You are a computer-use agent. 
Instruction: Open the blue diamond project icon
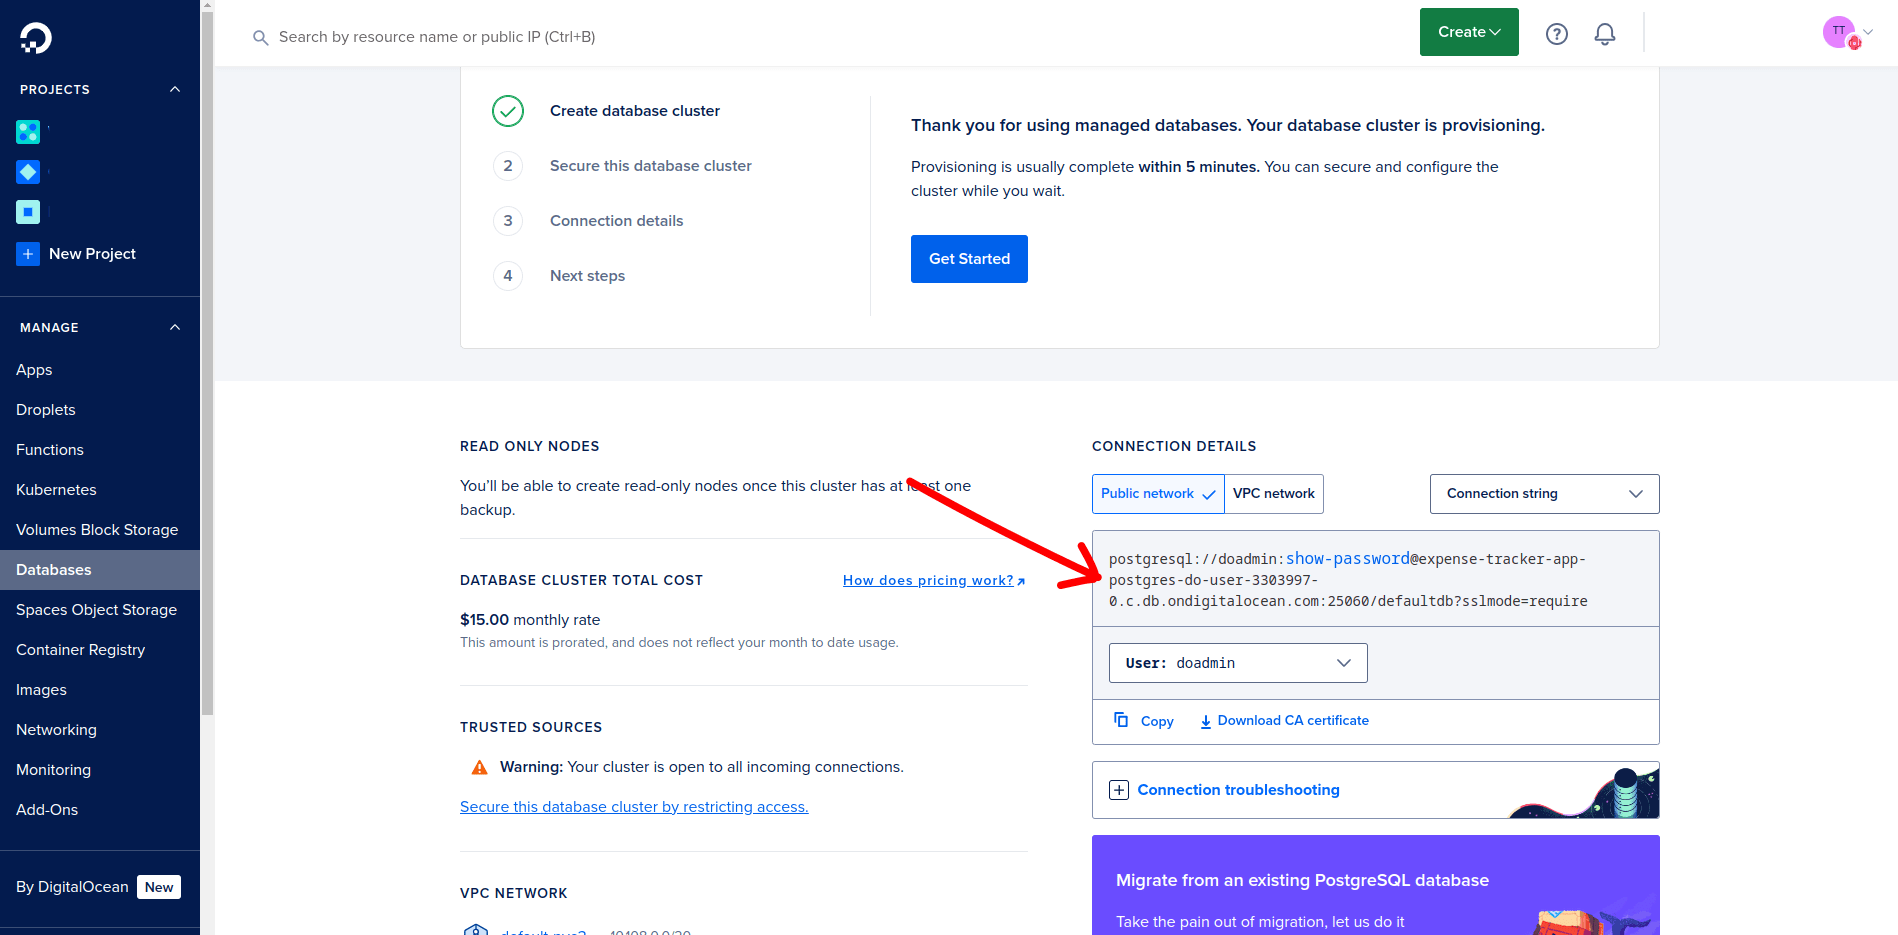coord(28,172)
